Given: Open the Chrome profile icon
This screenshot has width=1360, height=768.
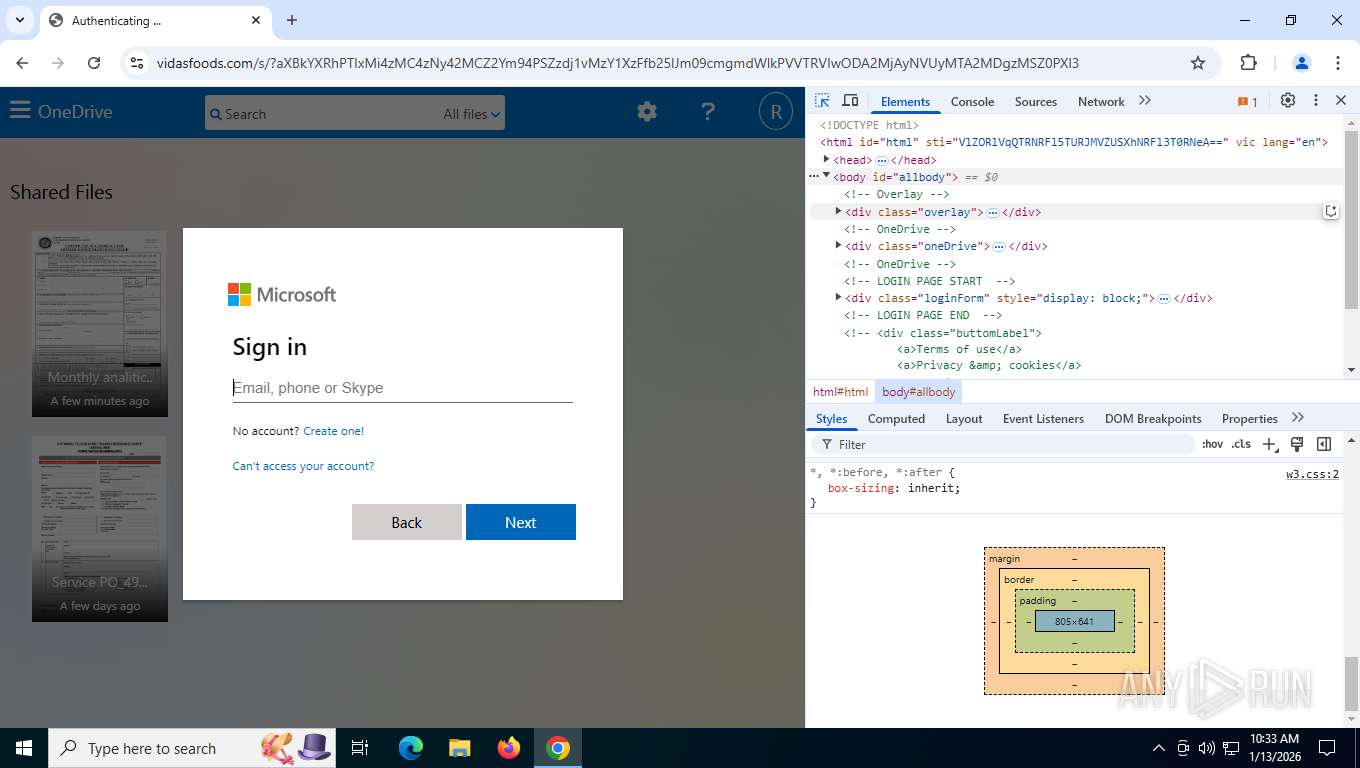Looking at the screenshot, I should pyautogui.click(x=1302, y=63).
